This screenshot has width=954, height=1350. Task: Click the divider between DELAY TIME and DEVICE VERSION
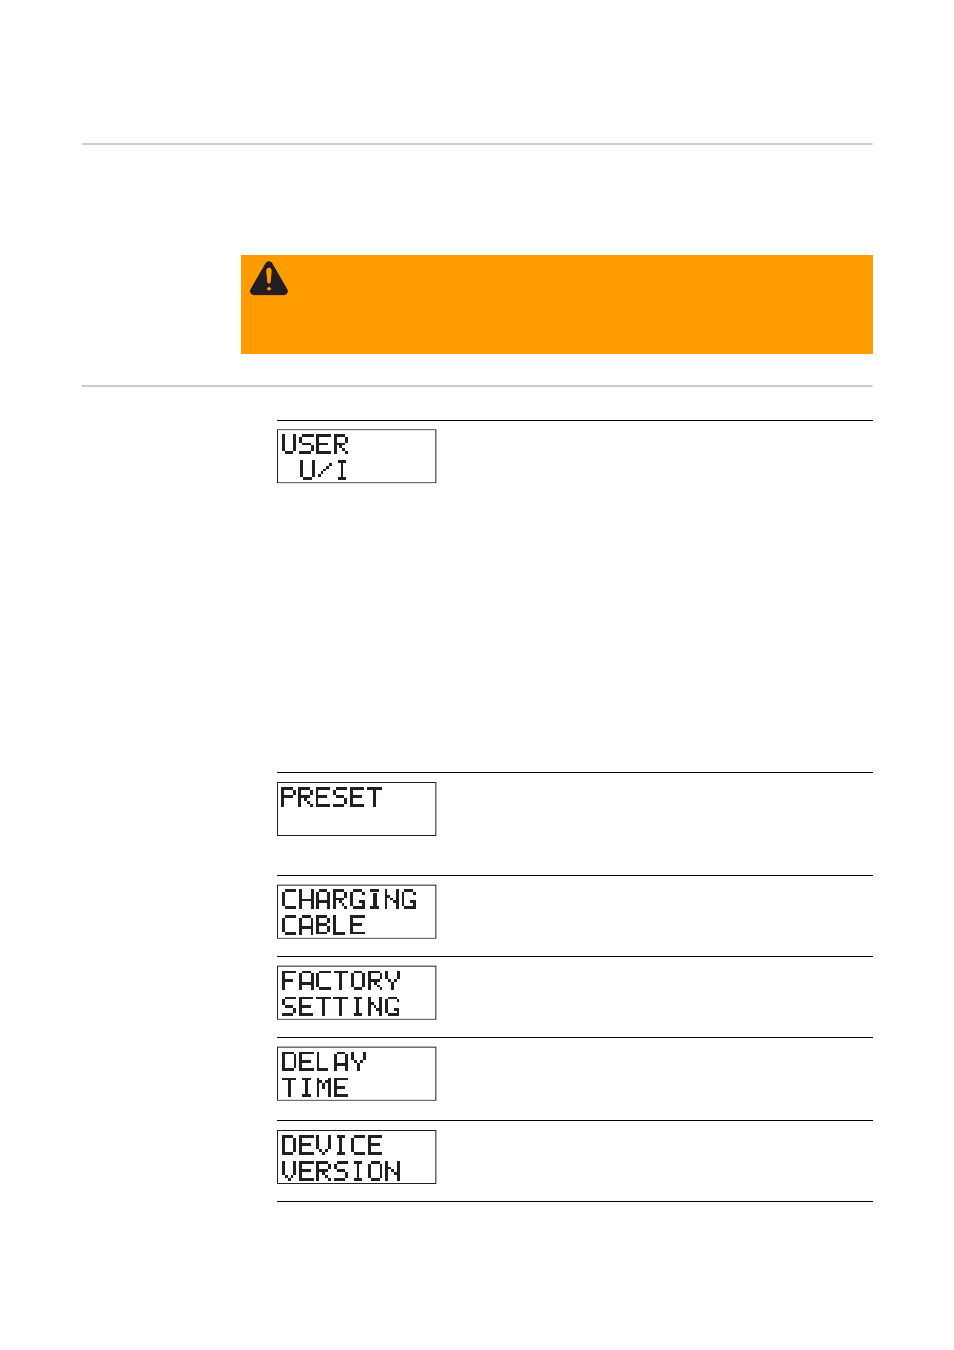point(574,1121)
